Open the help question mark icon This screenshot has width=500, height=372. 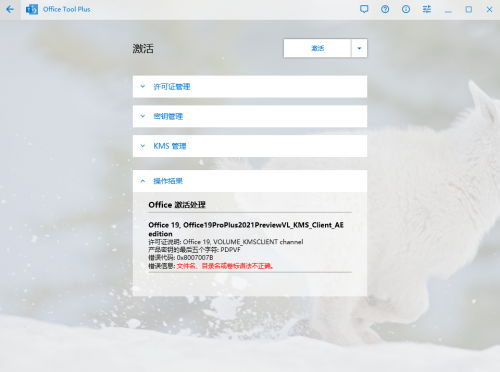point(385,9)
